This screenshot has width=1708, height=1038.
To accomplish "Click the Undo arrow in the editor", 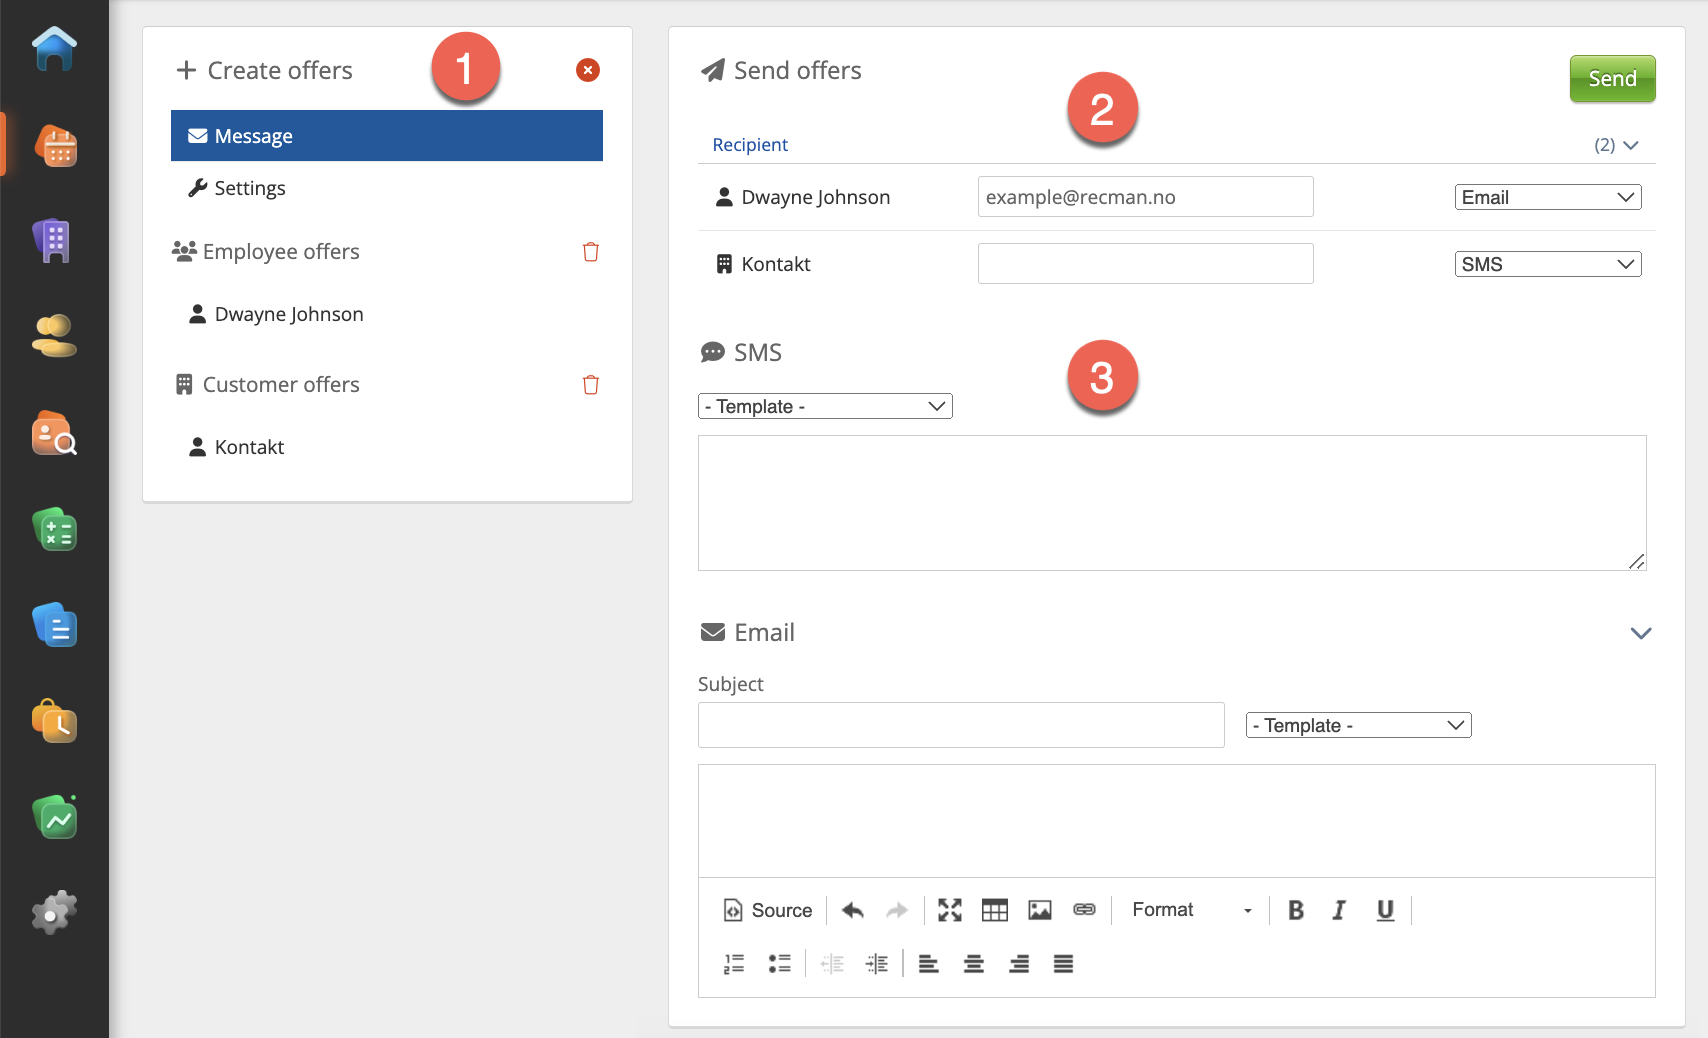I will point(852,910).
